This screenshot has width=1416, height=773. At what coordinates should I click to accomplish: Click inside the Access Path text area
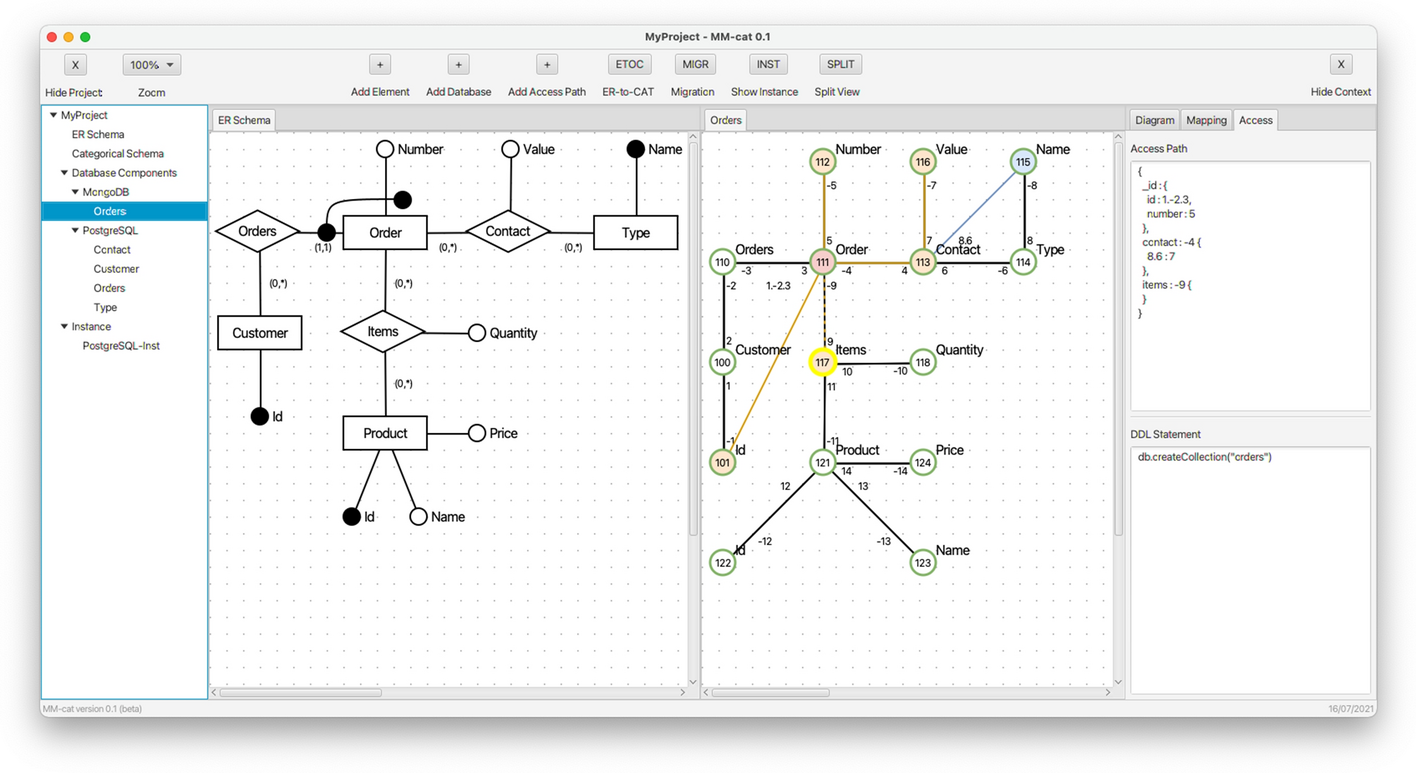click(1250, 285)
